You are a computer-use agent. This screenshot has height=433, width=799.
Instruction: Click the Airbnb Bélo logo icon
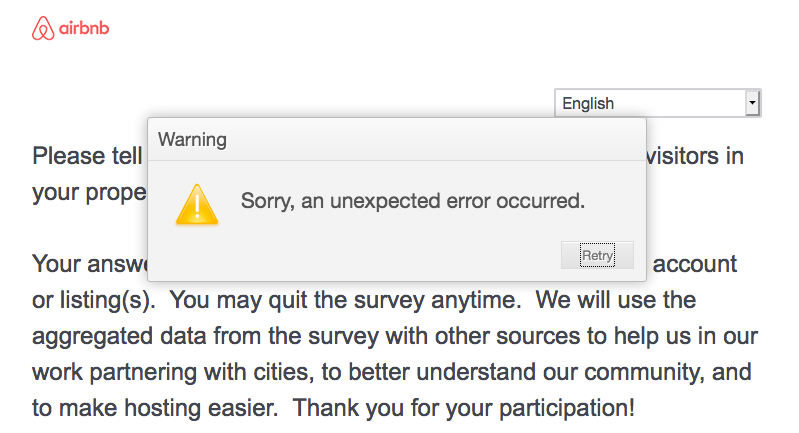click(41, 28)
